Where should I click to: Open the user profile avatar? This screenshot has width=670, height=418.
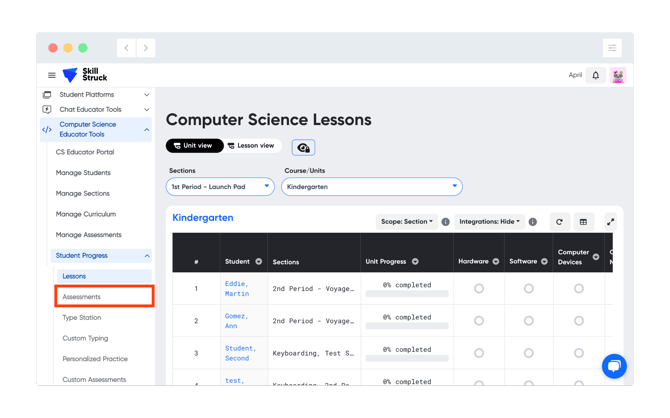[618, 76]
